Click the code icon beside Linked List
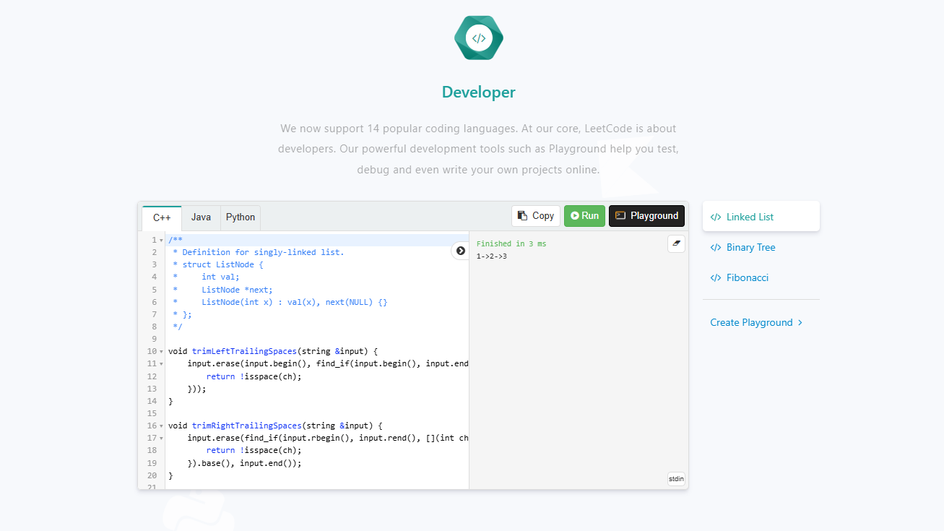This screenshot has width=944, height=531. [716, 217]
